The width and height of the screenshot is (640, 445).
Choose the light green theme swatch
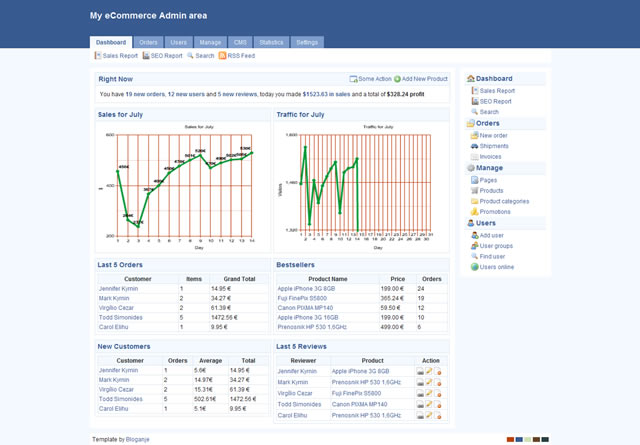pos(528,439)
